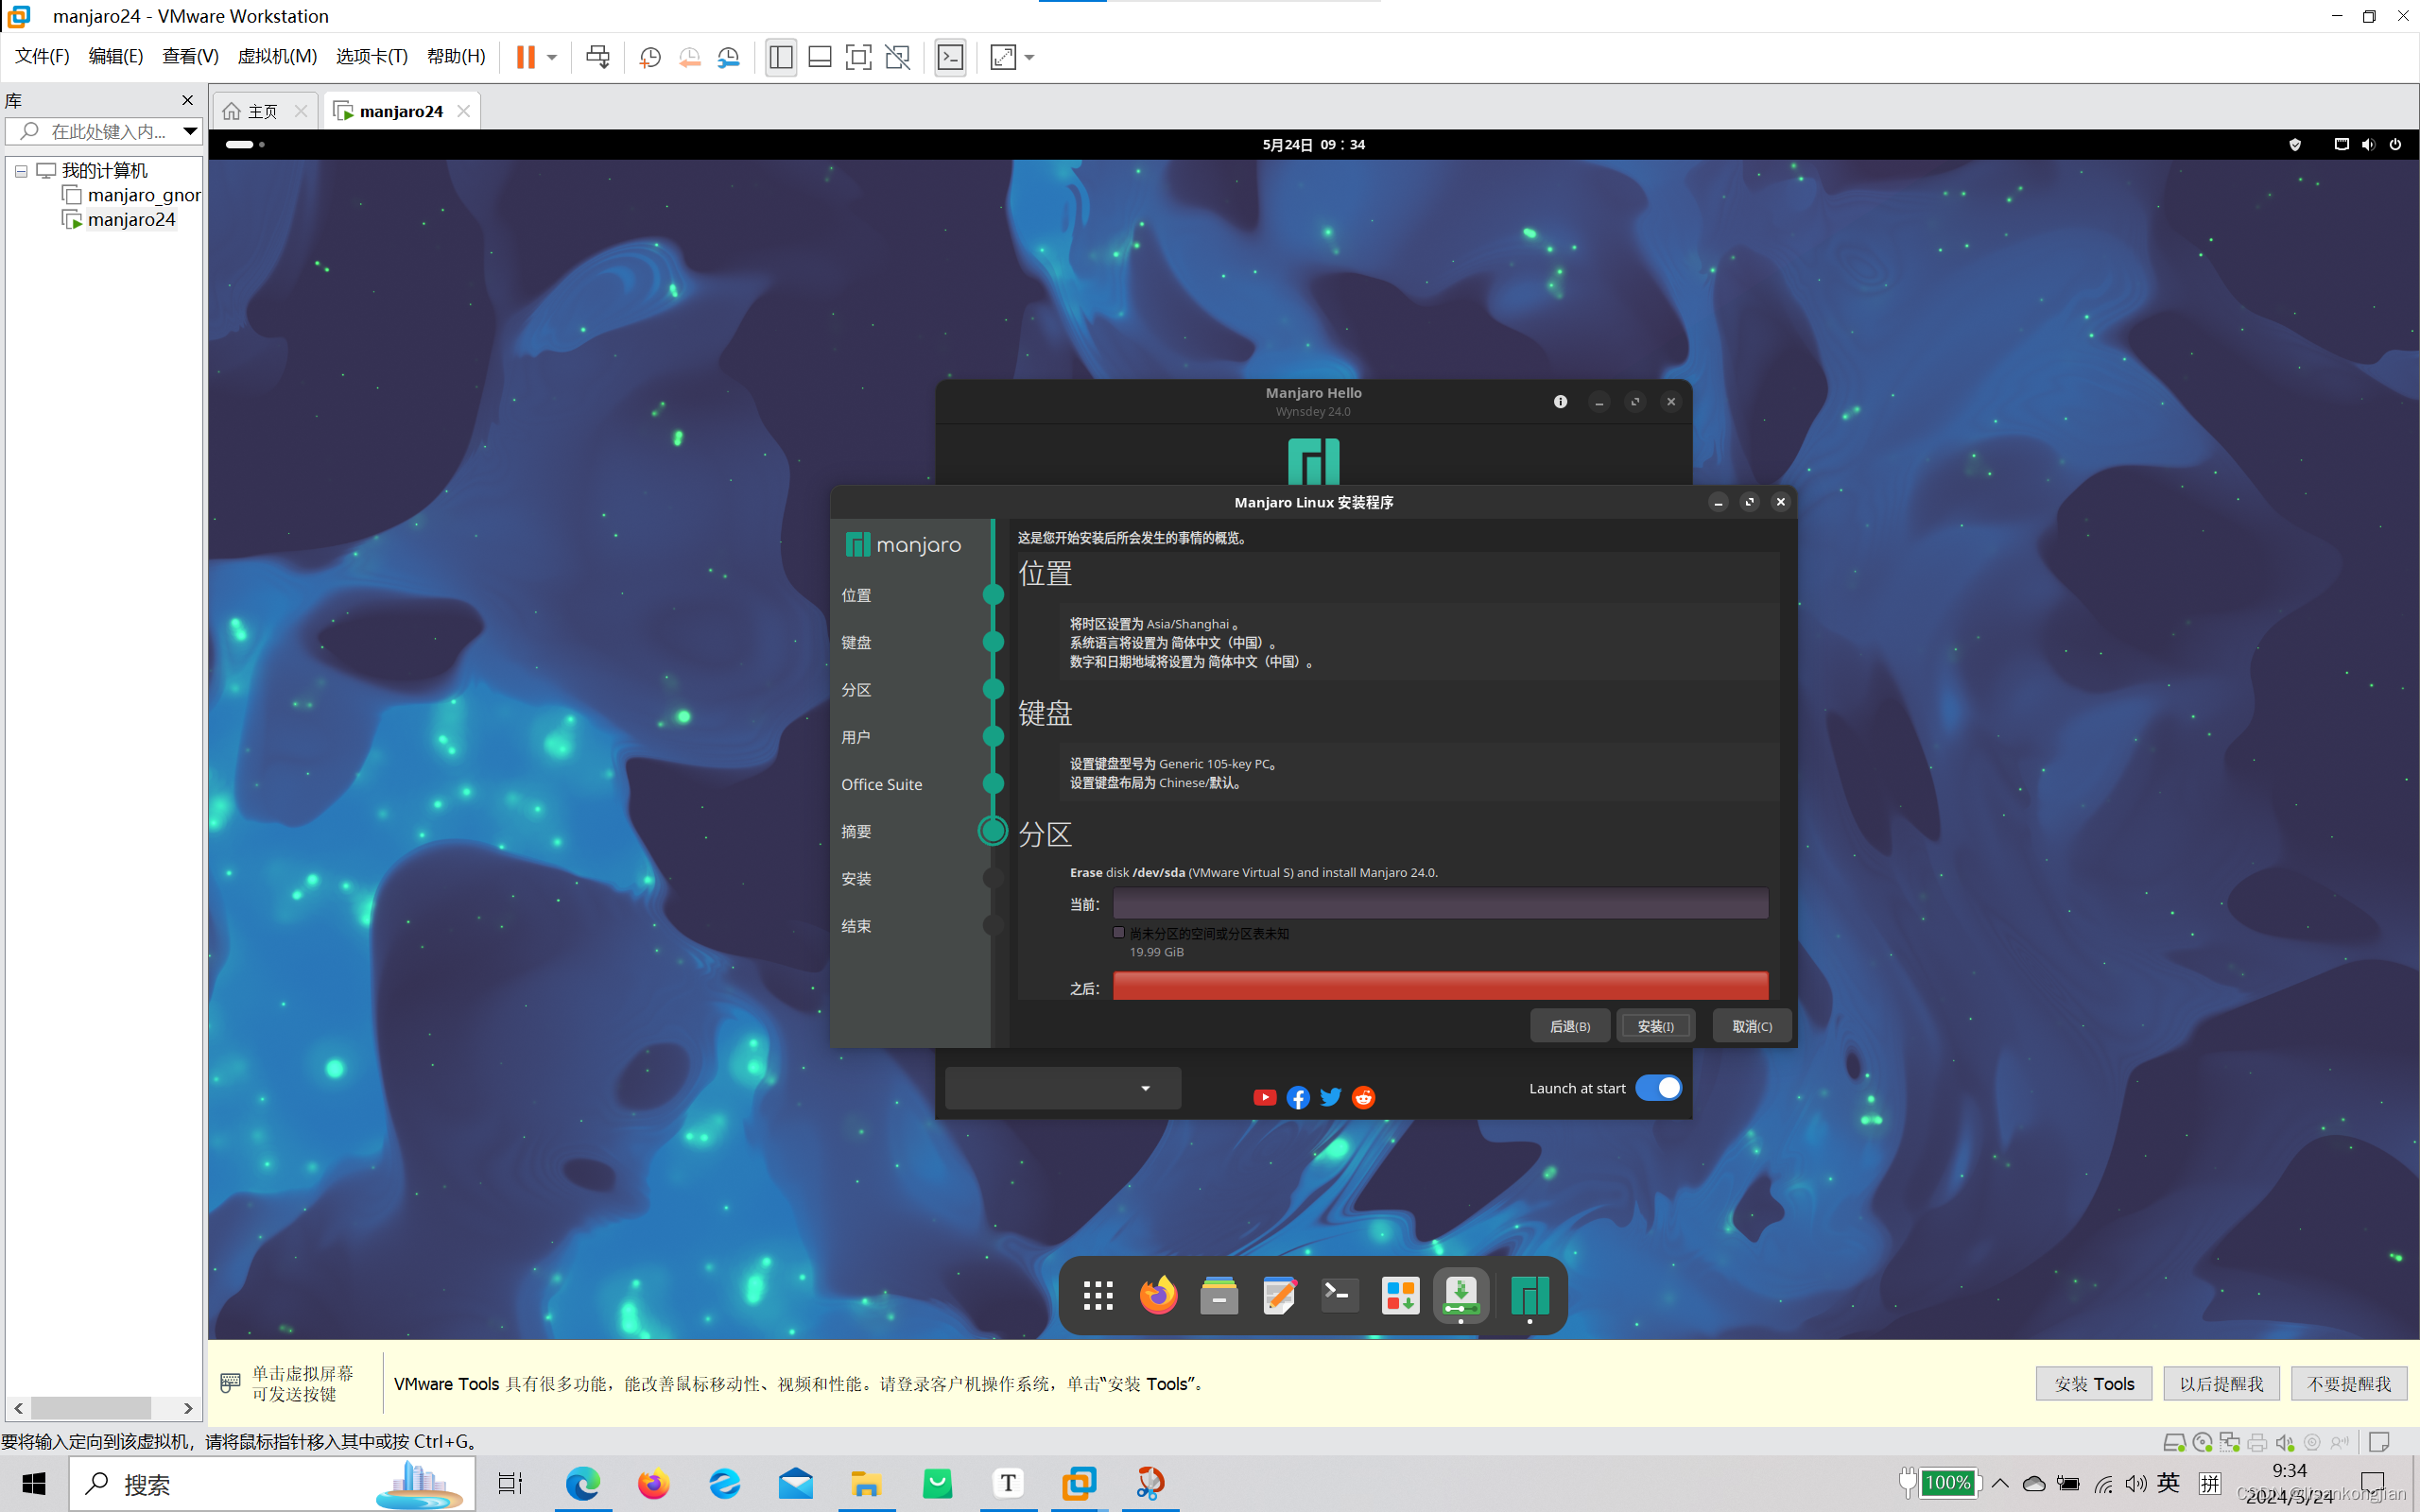The height and width of the screenshot is (1512, 2420).
Task: Click 取消(C) in the installer
Action: [x=1752, y=1026]
